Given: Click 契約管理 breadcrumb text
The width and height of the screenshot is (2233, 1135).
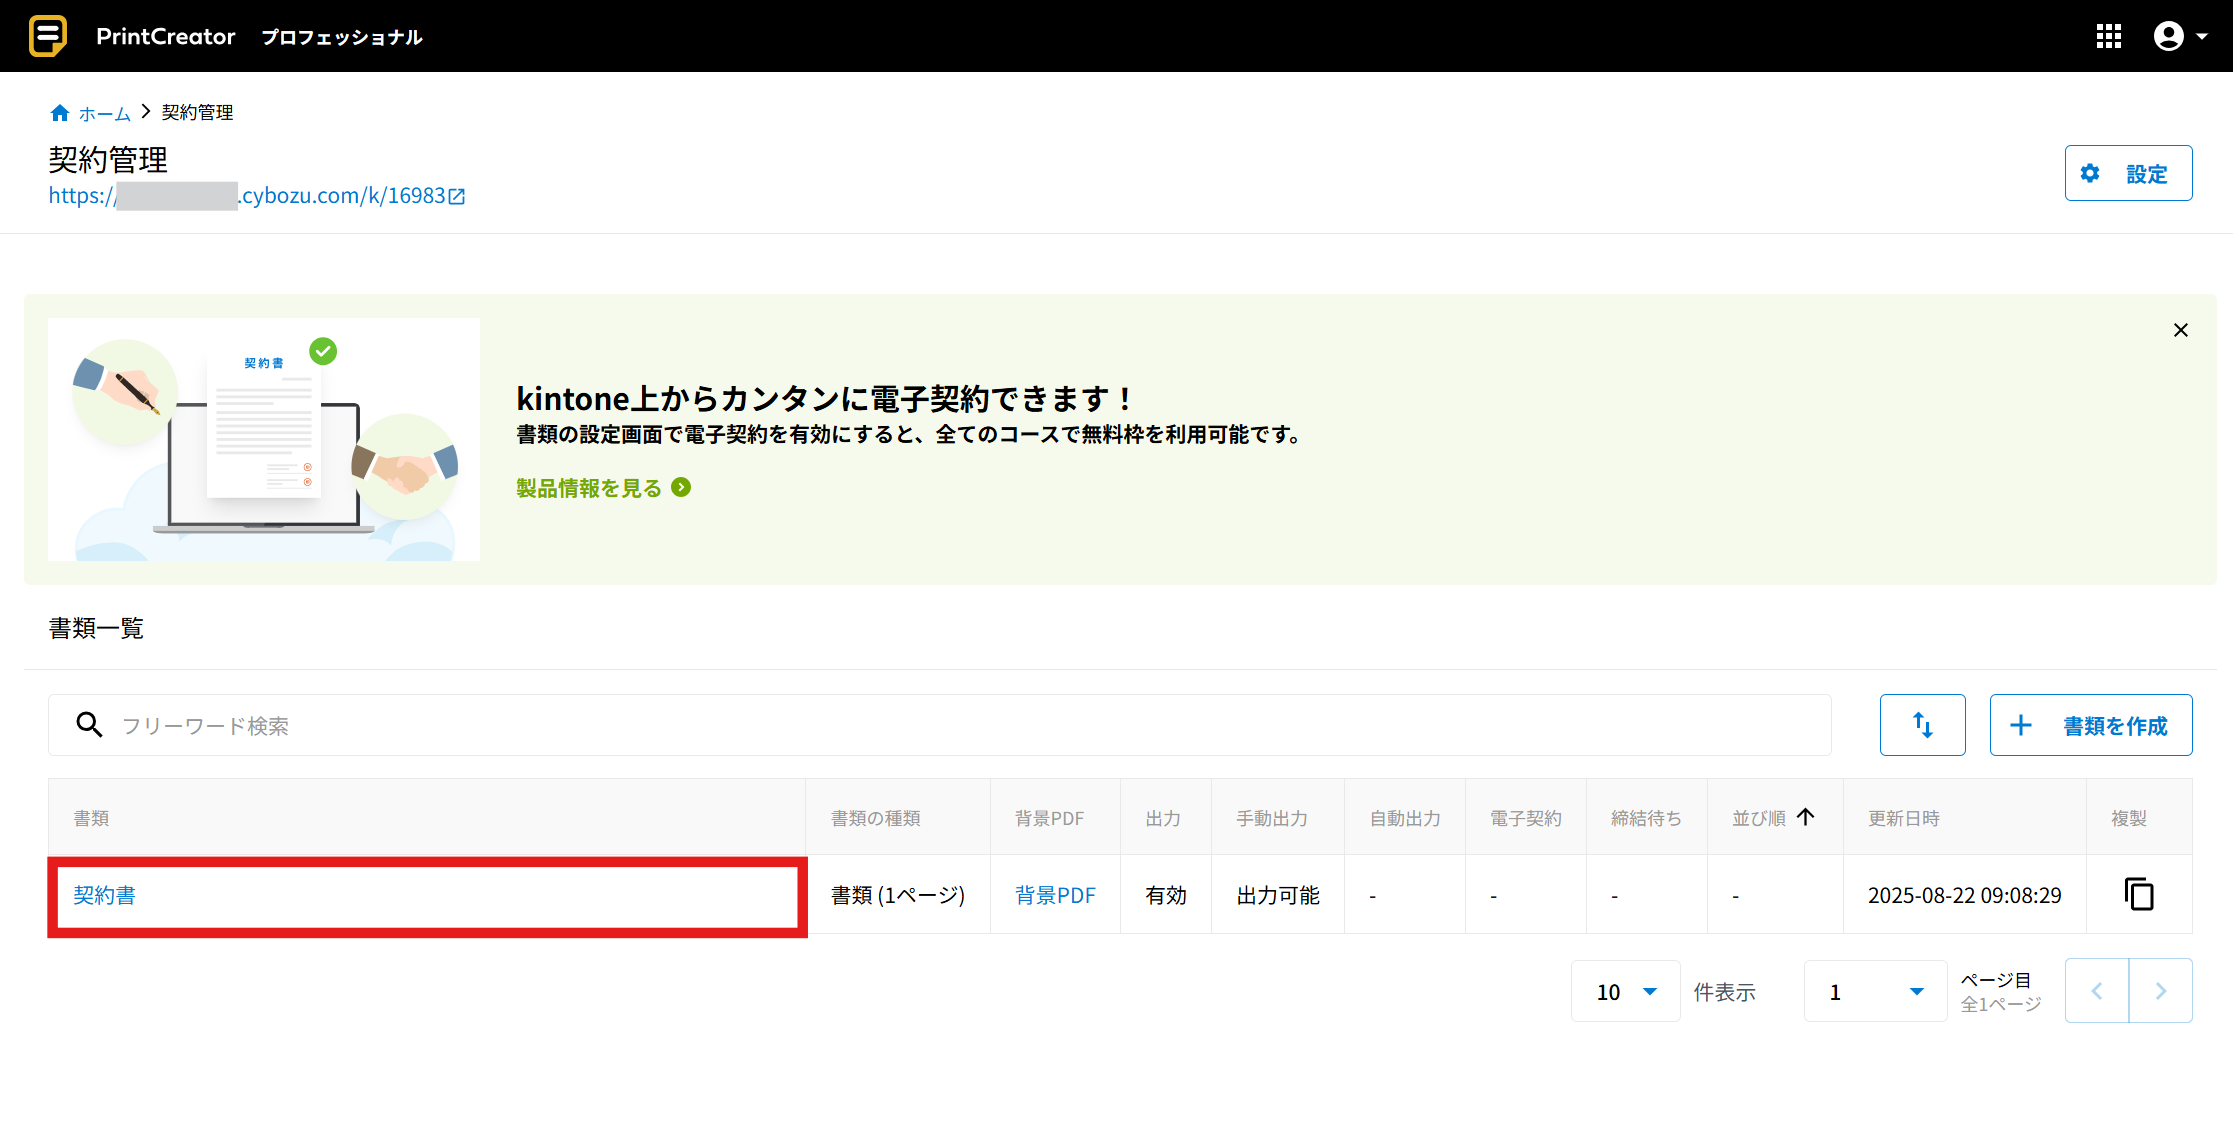Looking at the screenshot, I should point(198,113).
